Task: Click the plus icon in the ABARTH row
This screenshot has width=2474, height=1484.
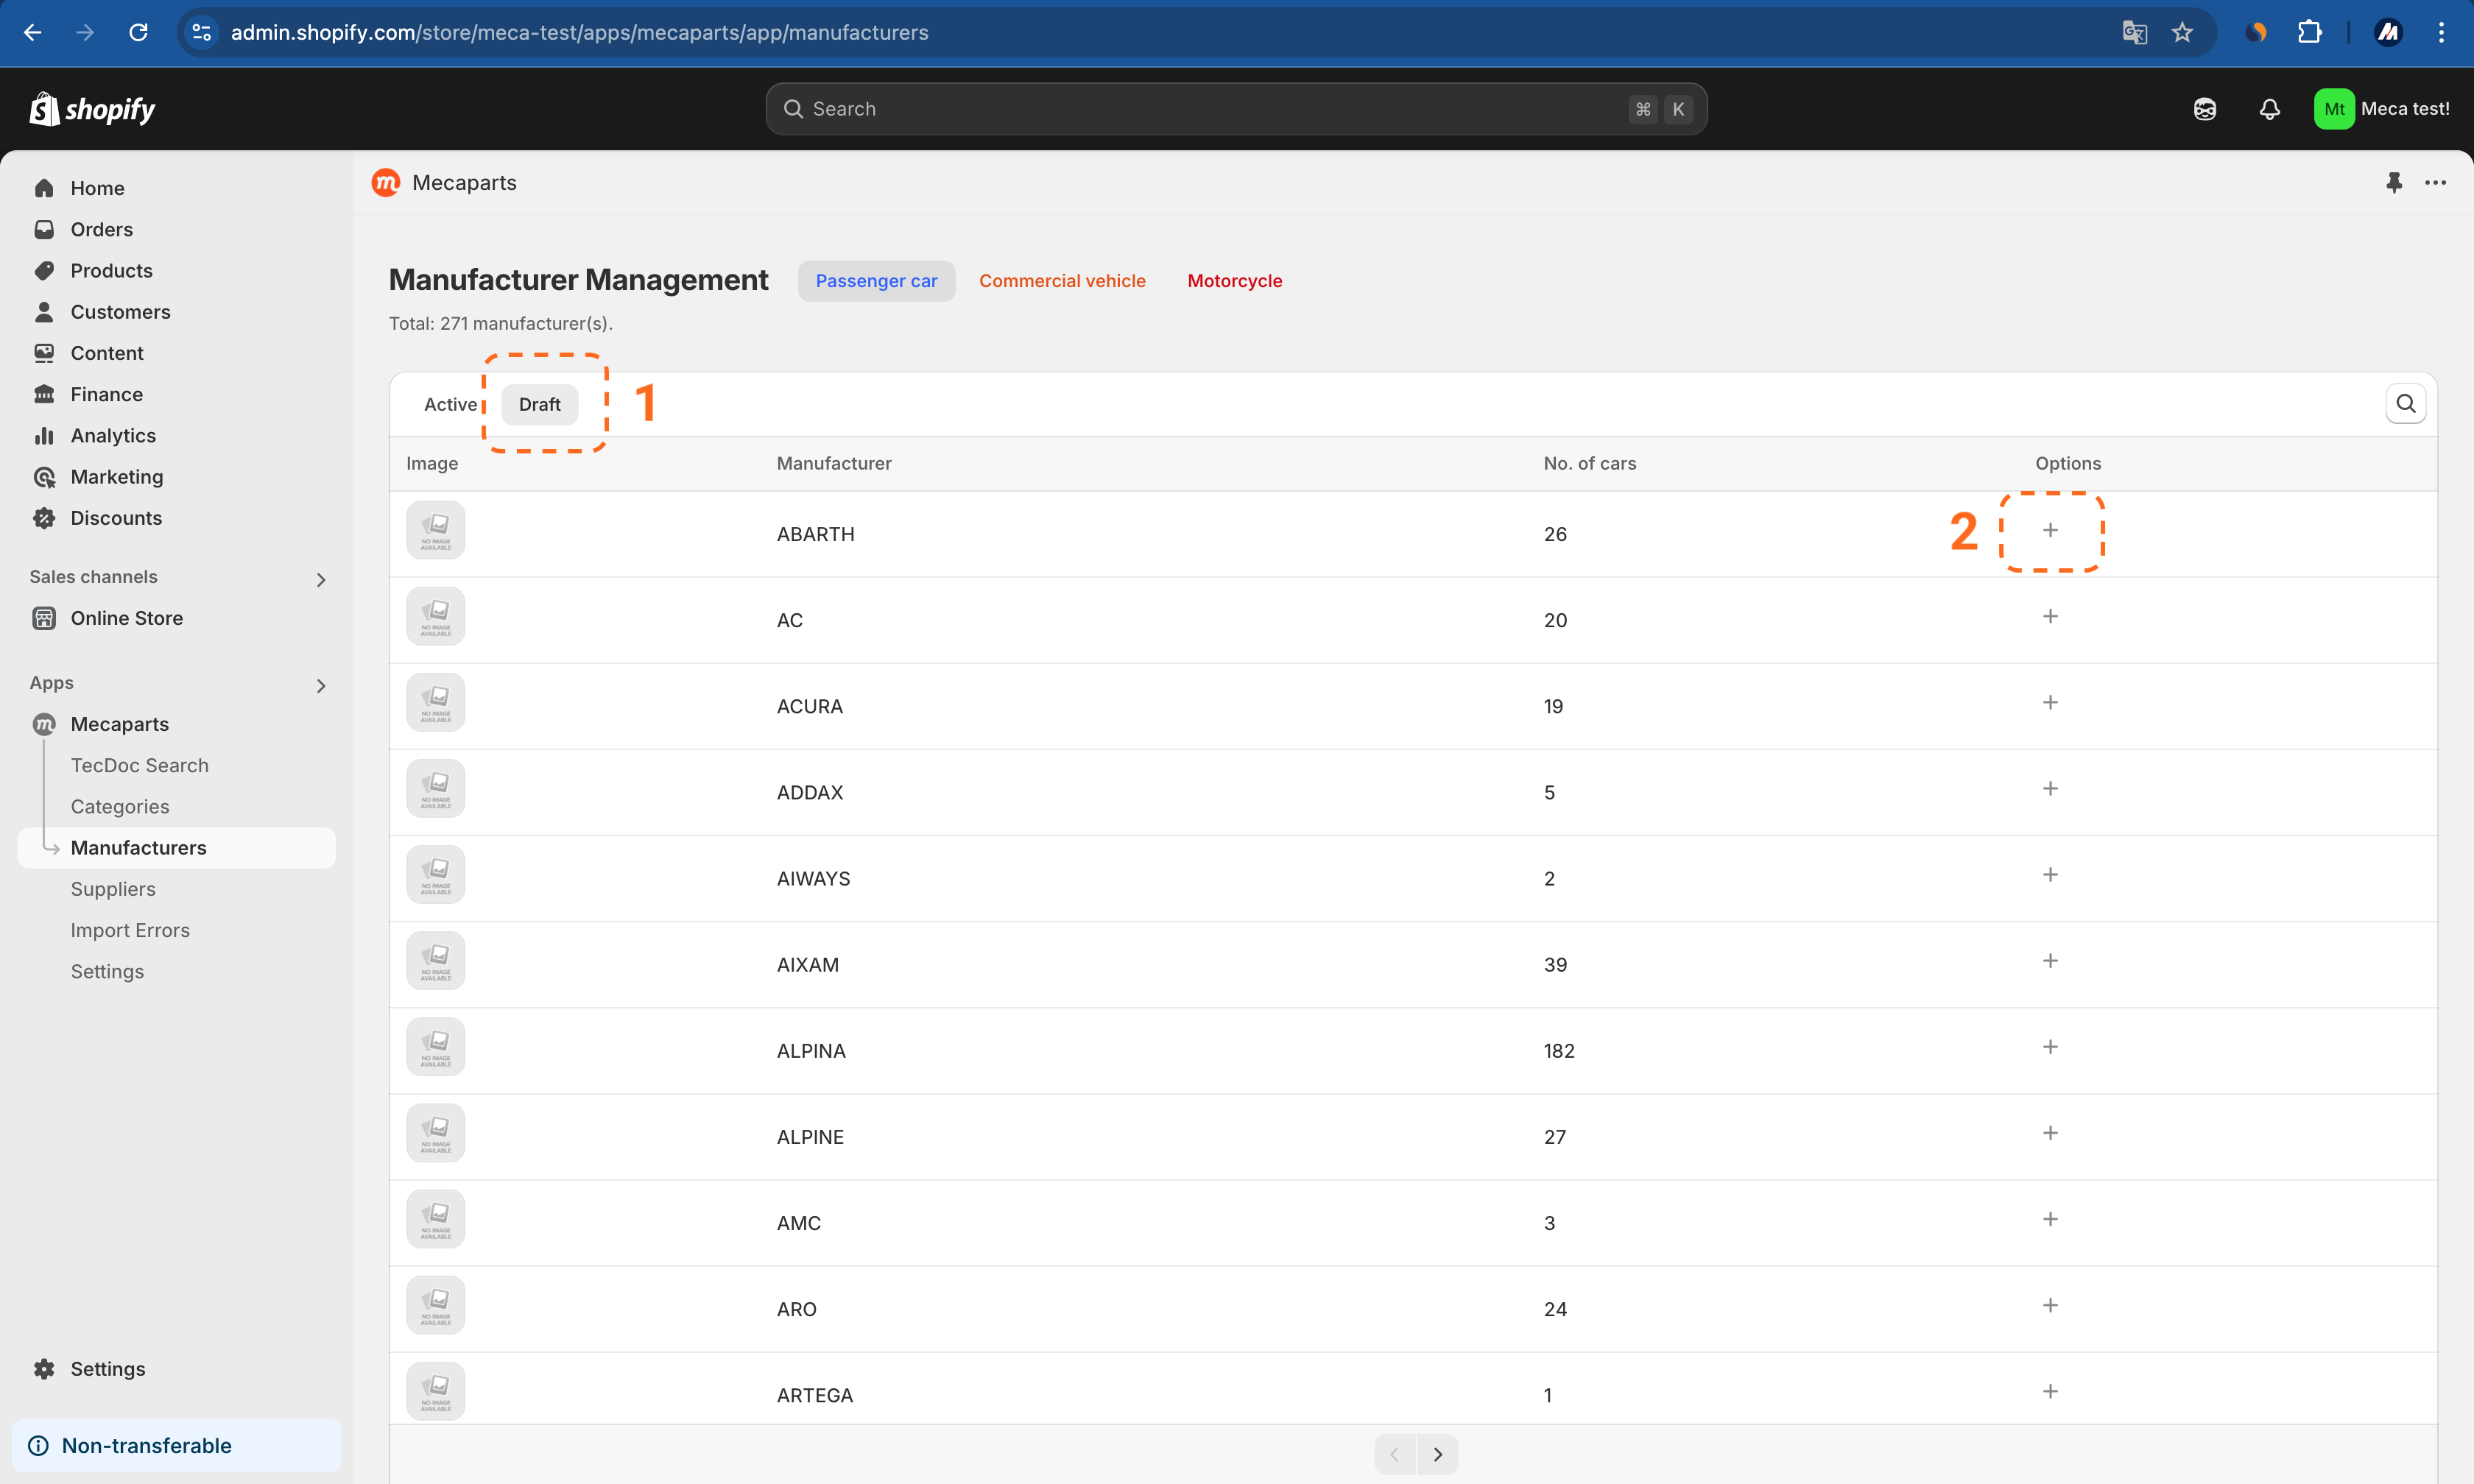Action: [2050, 530]
